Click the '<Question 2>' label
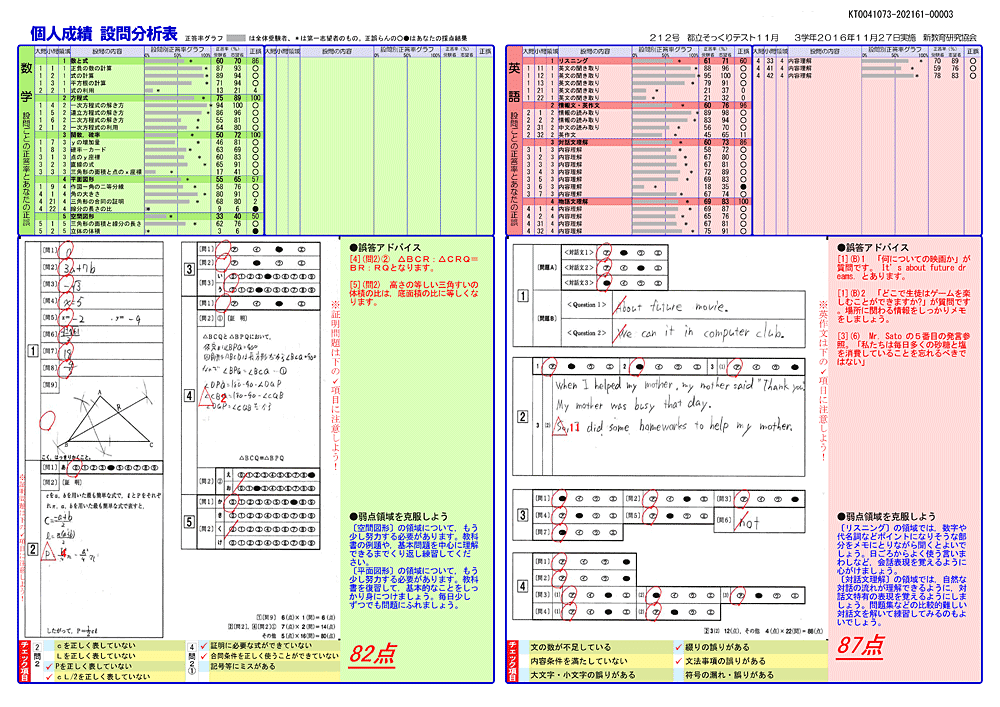The image size is (1000, 707). click(x=586, y=333)
